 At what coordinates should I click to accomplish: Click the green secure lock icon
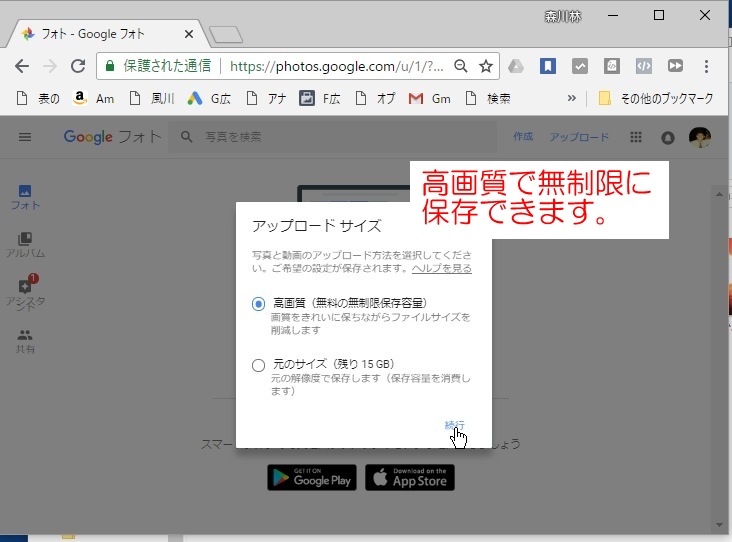tap(110, 66)
